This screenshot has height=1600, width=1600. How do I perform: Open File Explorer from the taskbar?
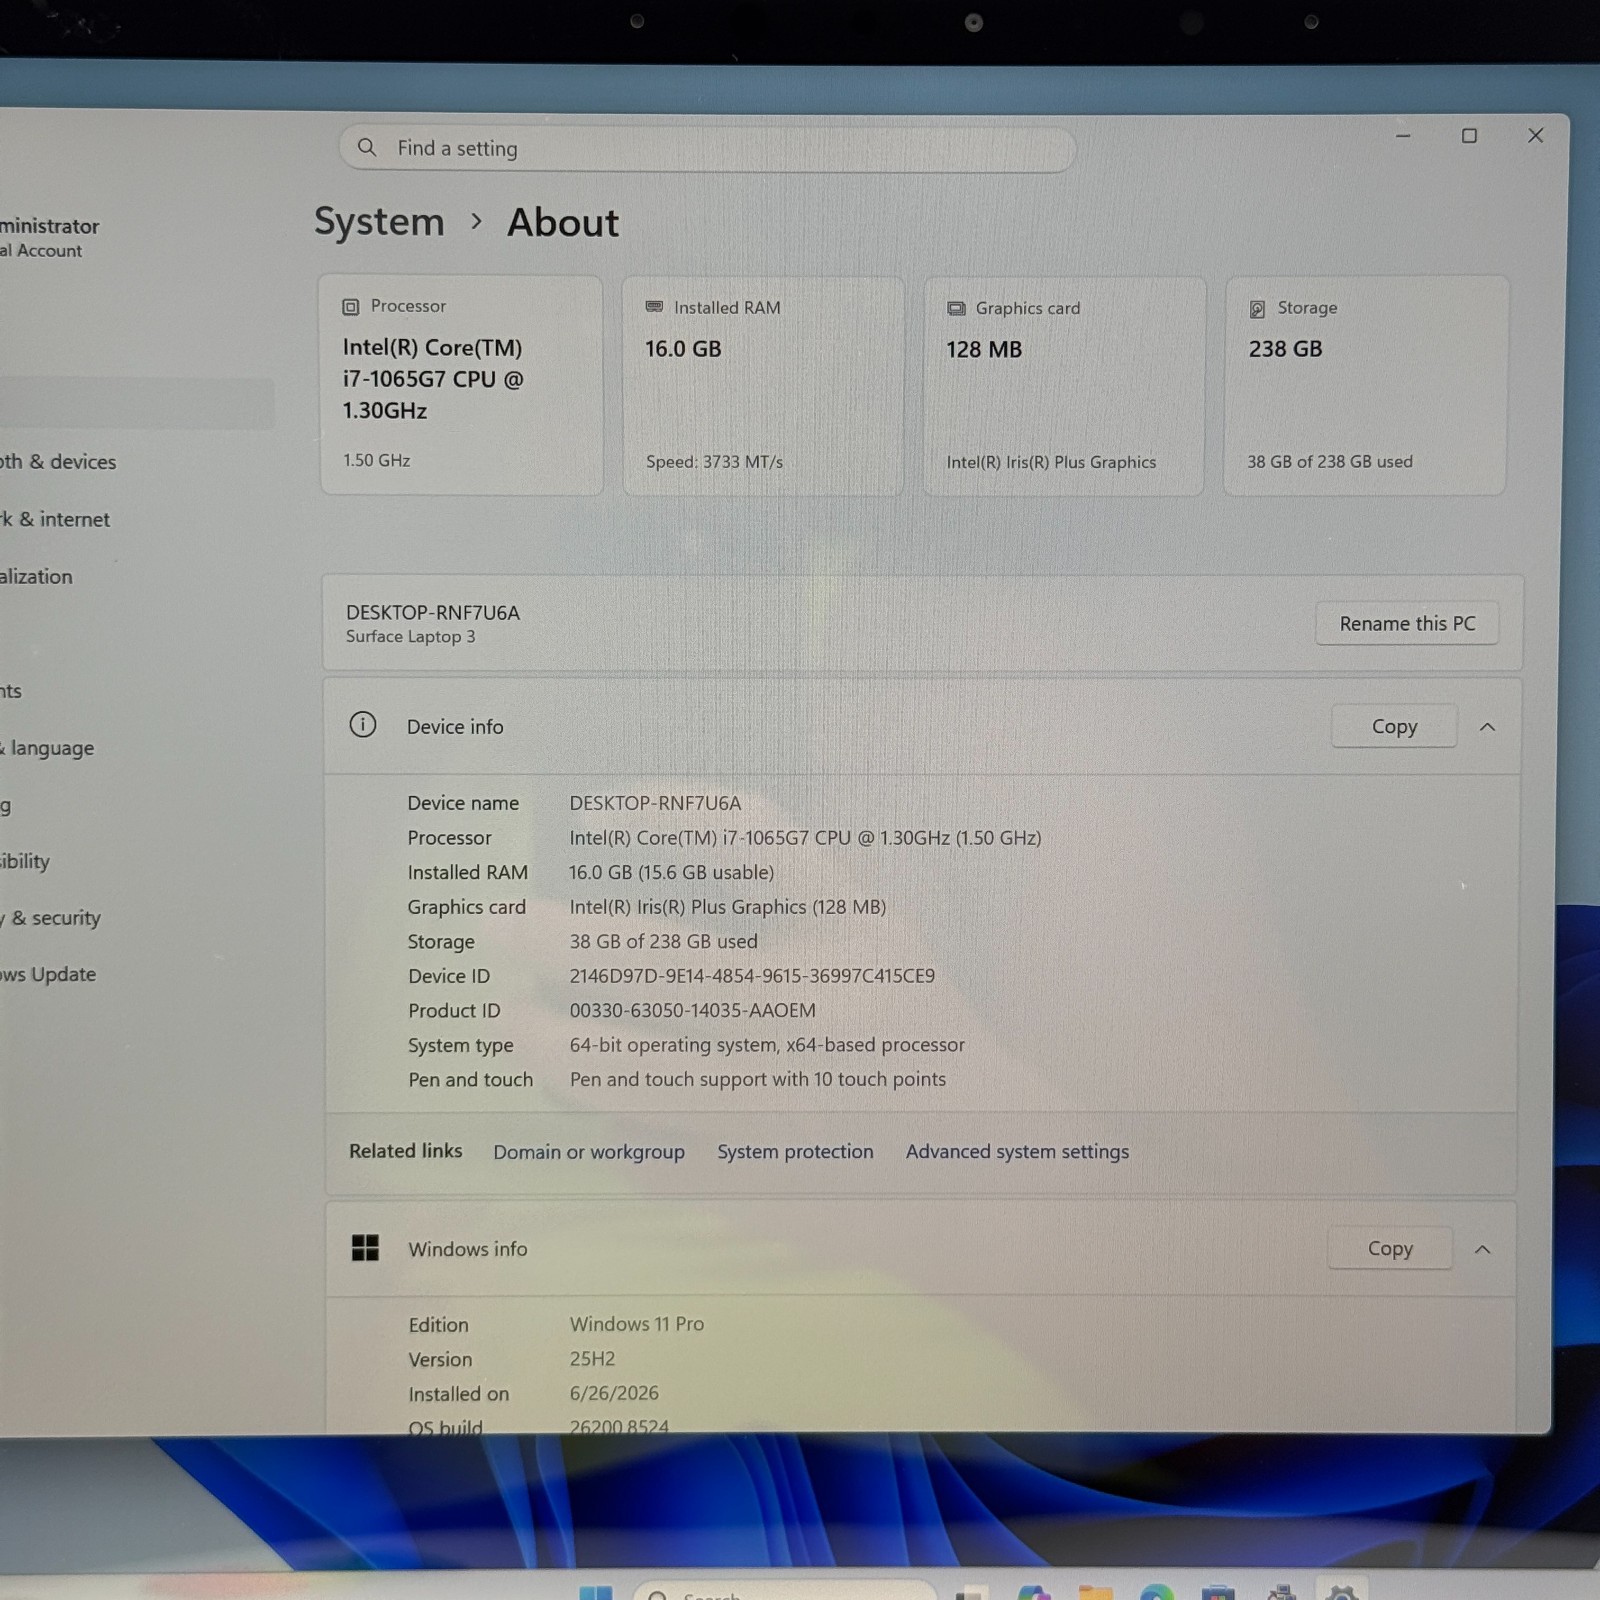pyautogui.click(x=1095, y=1593)
